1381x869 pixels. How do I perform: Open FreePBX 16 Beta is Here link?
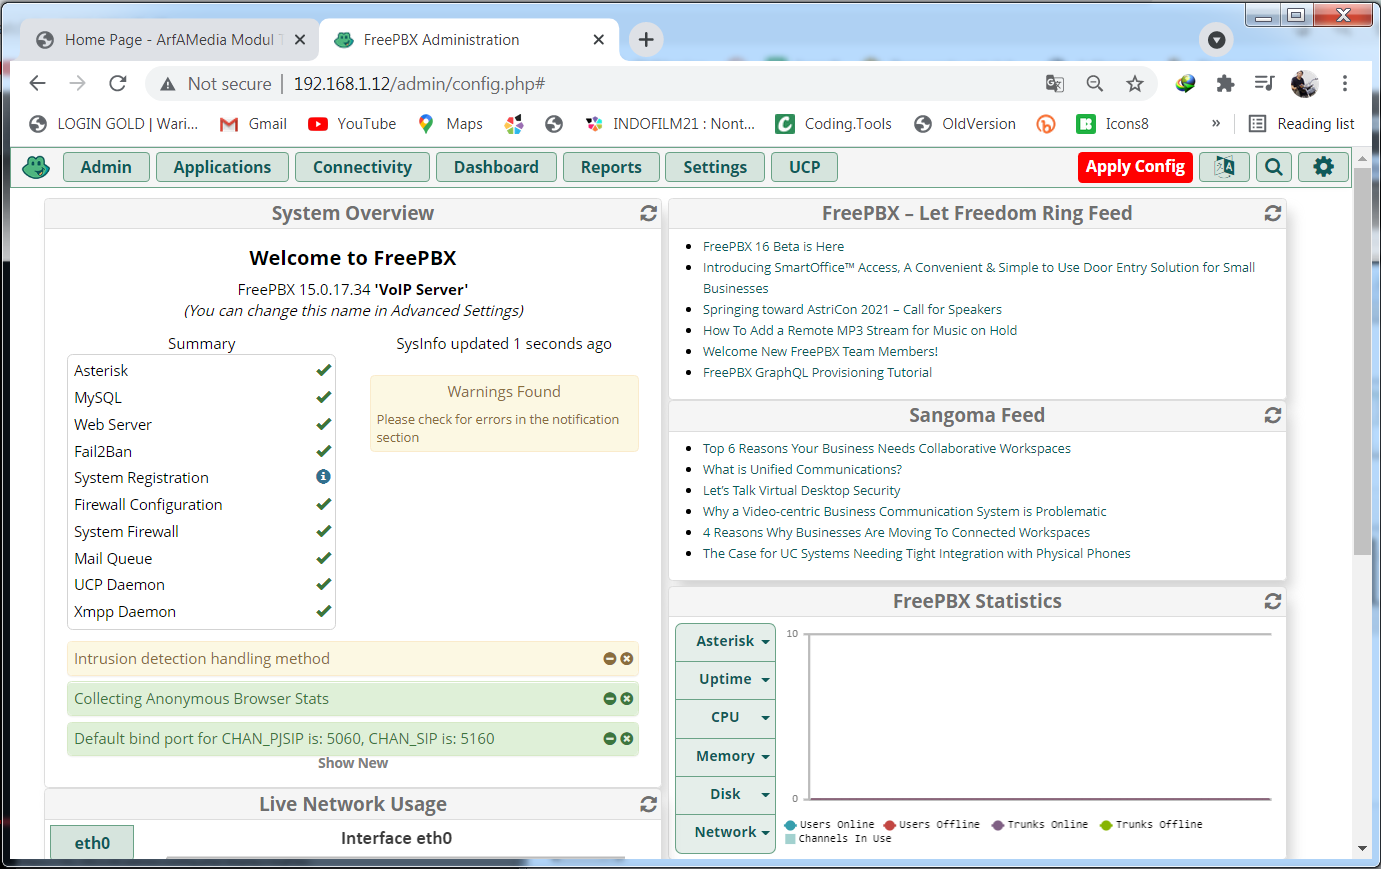[x=773, y=246]
